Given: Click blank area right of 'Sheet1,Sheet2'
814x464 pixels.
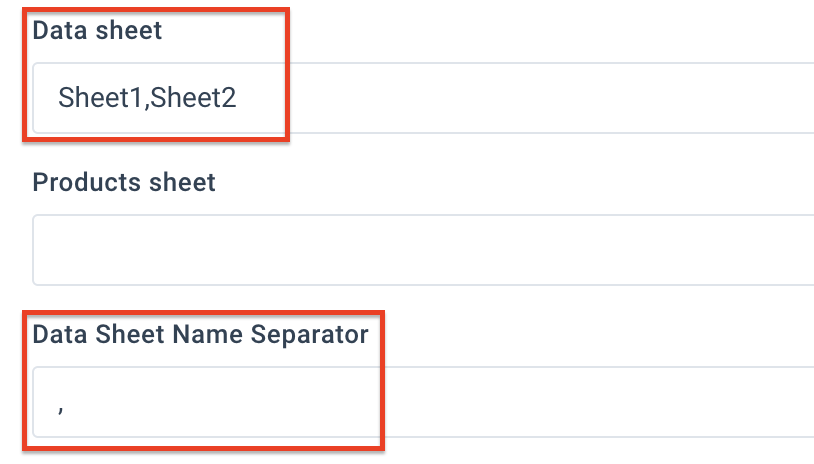Looking at the screenshot, I should [x=500, y=98].
